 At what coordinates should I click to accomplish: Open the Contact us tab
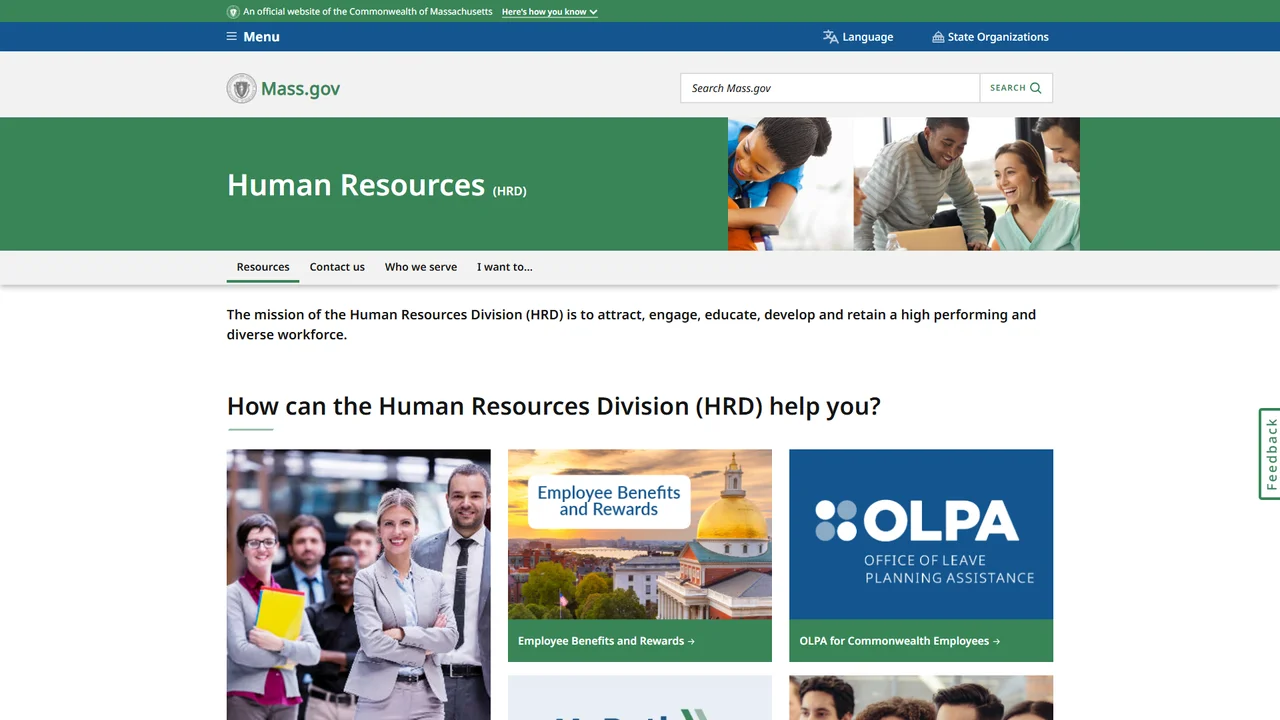[x=337, y=267]
